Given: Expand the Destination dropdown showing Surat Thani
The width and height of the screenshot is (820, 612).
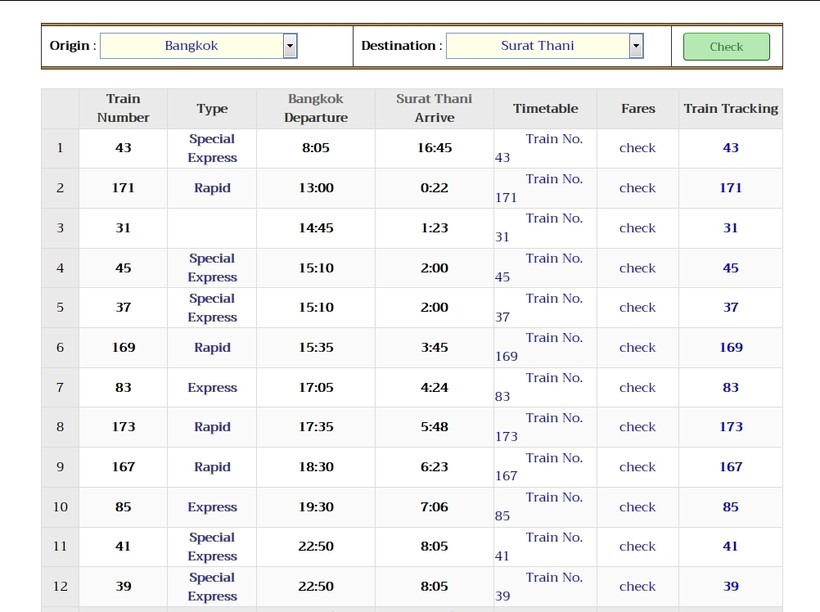Looking at the screenshot, I should pyautogui.click(x=544, y=46).
